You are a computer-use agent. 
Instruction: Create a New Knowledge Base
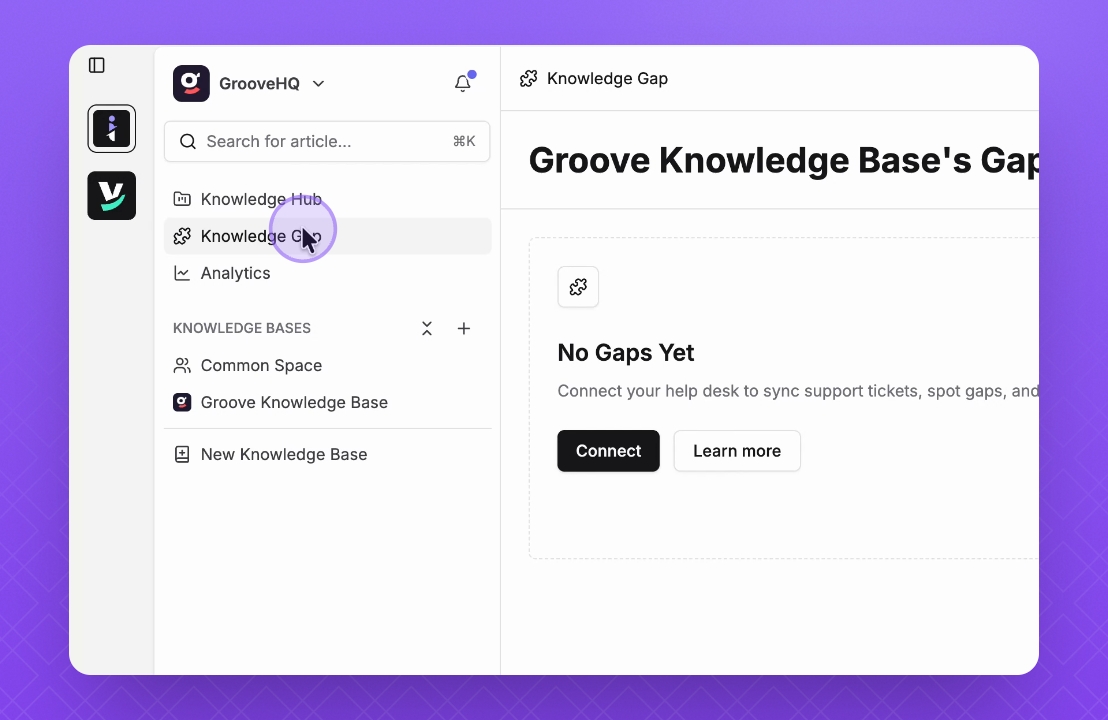point(327,454)
